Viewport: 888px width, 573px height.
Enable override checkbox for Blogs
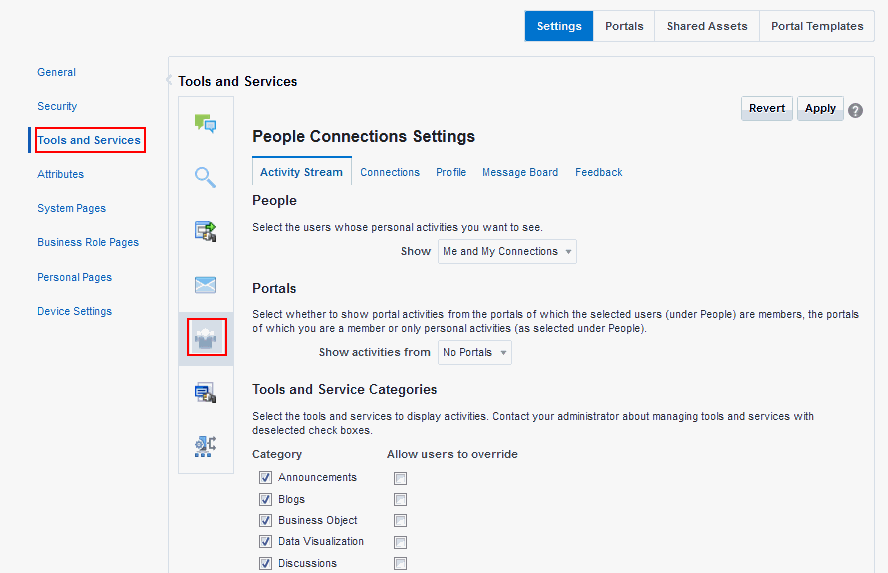tap(400, 499)
